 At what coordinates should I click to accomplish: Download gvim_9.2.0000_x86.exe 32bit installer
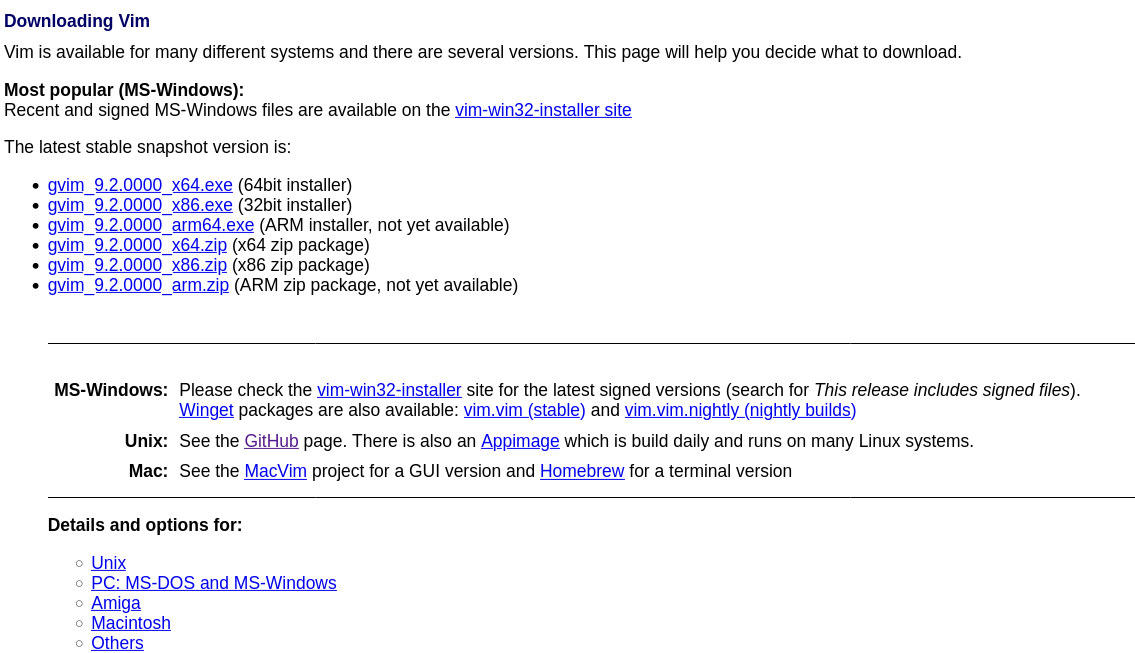click(140, 205)
